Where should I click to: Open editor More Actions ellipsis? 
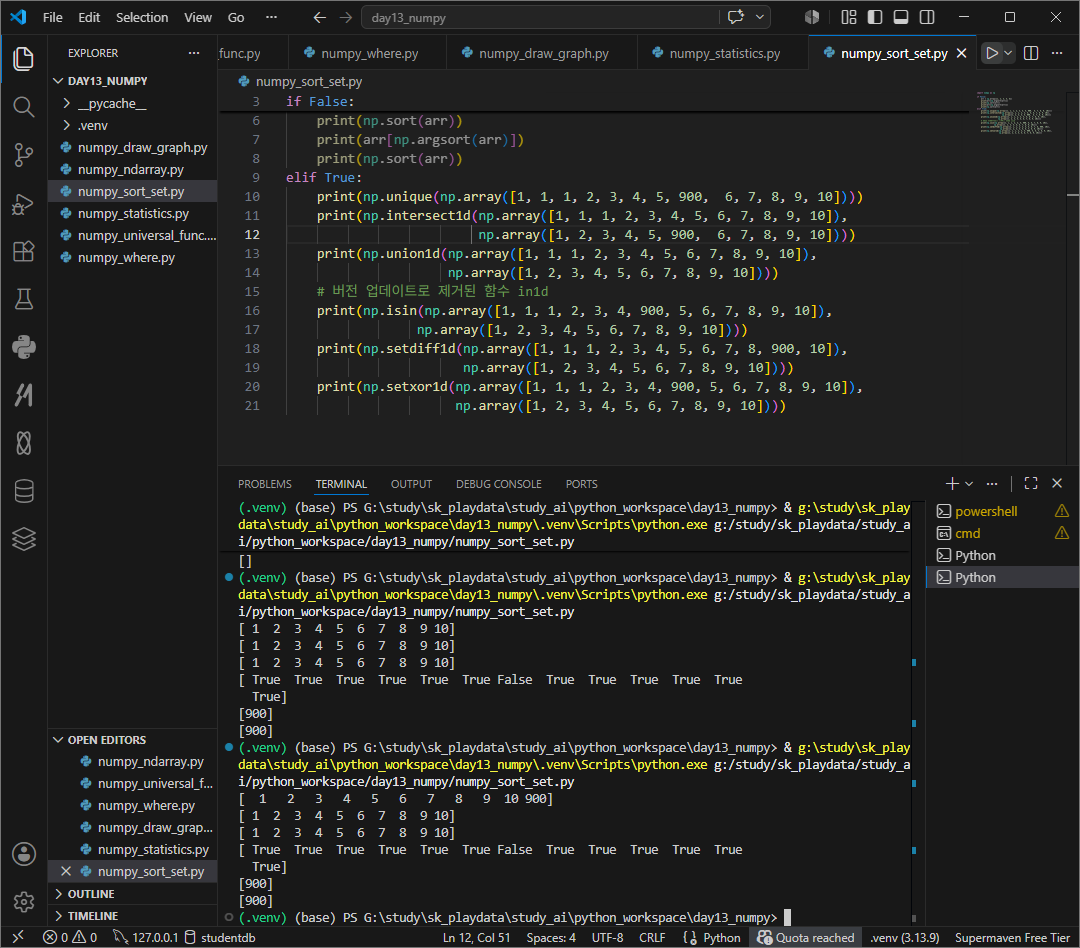1057,53
